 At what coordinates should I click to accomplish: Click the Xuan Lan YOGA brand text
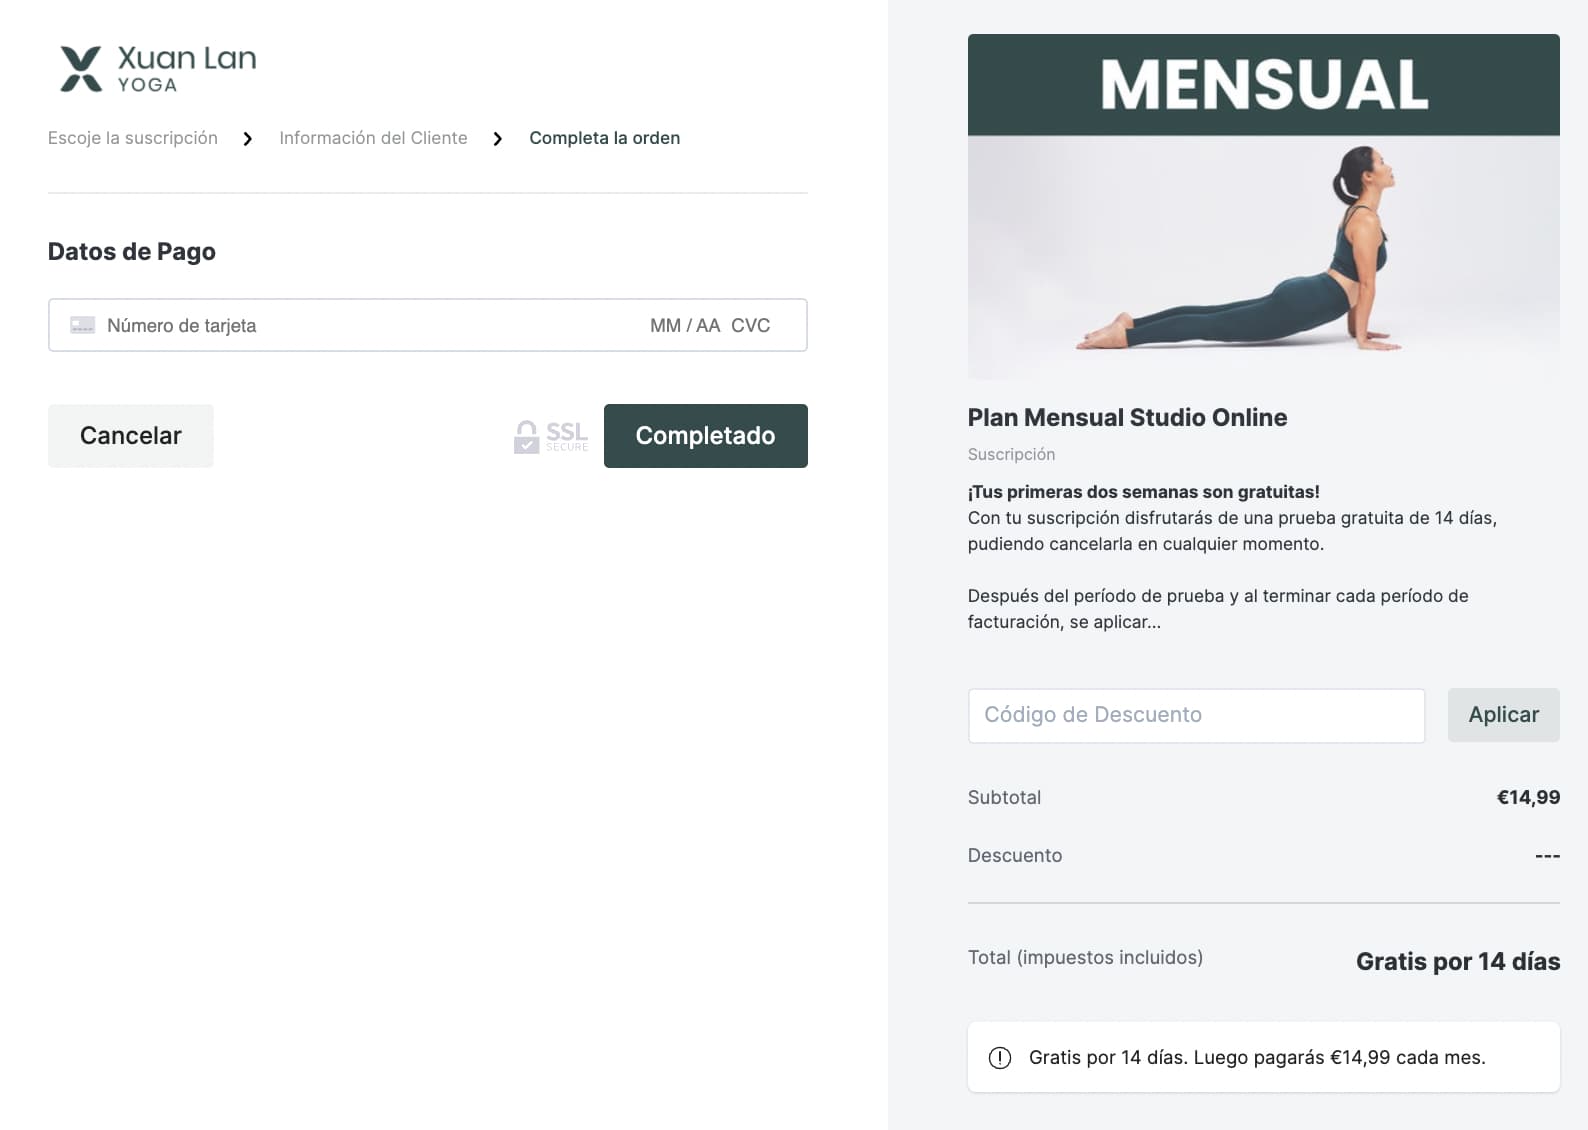pos(187,69)
